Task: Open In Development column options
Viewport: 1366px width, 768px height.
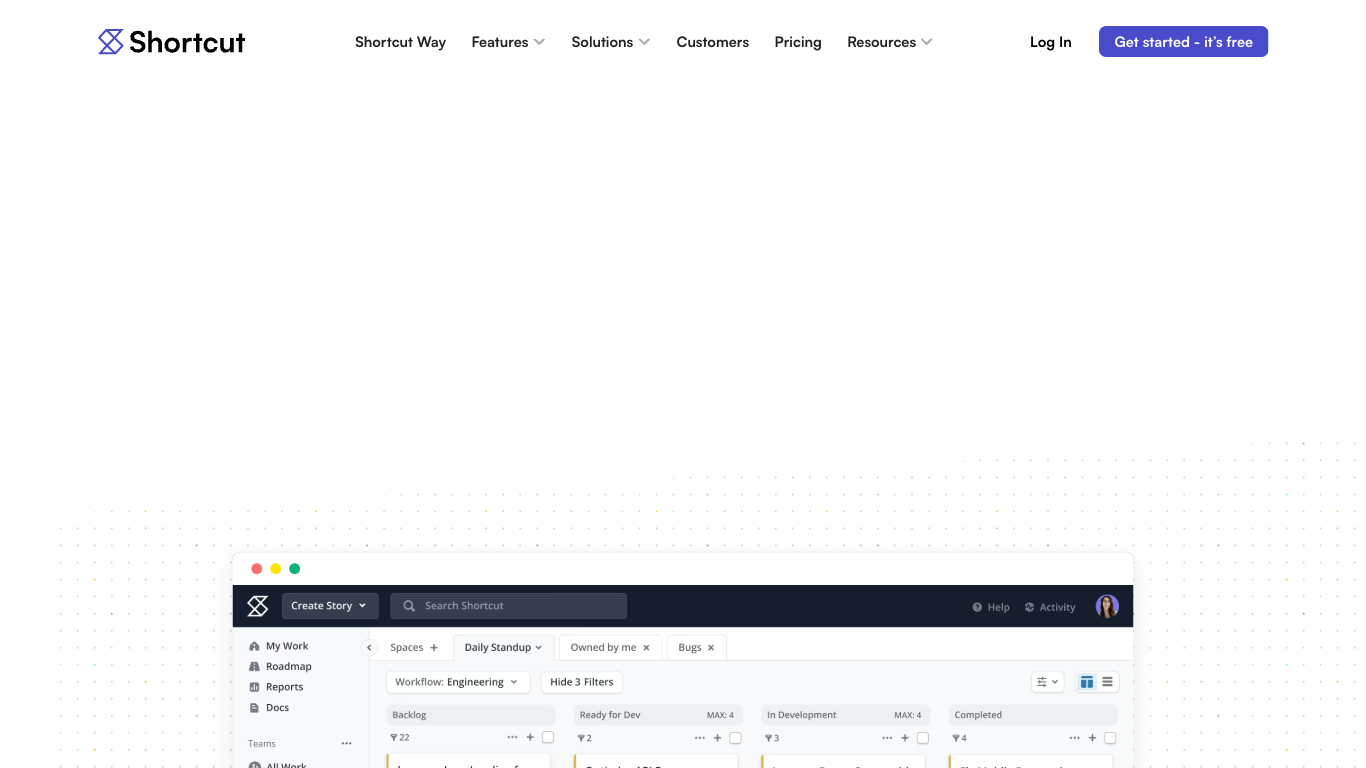Action: [x=887, y=738]
